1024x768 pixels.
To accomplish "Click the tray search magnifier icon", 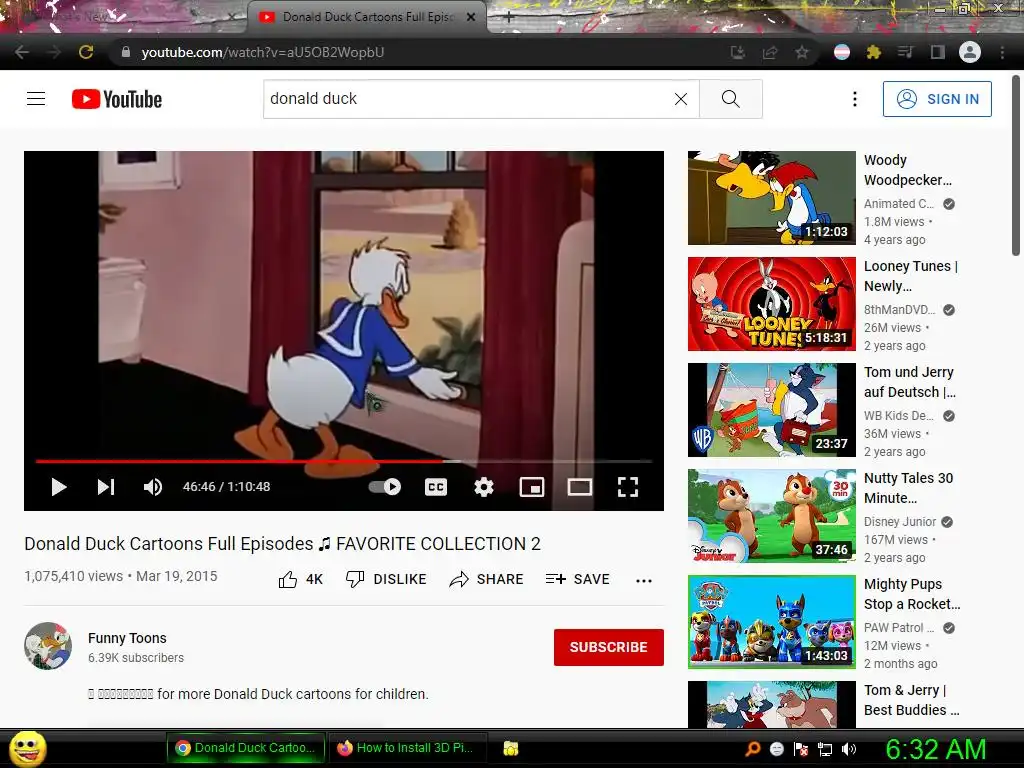I will point(752,749).
